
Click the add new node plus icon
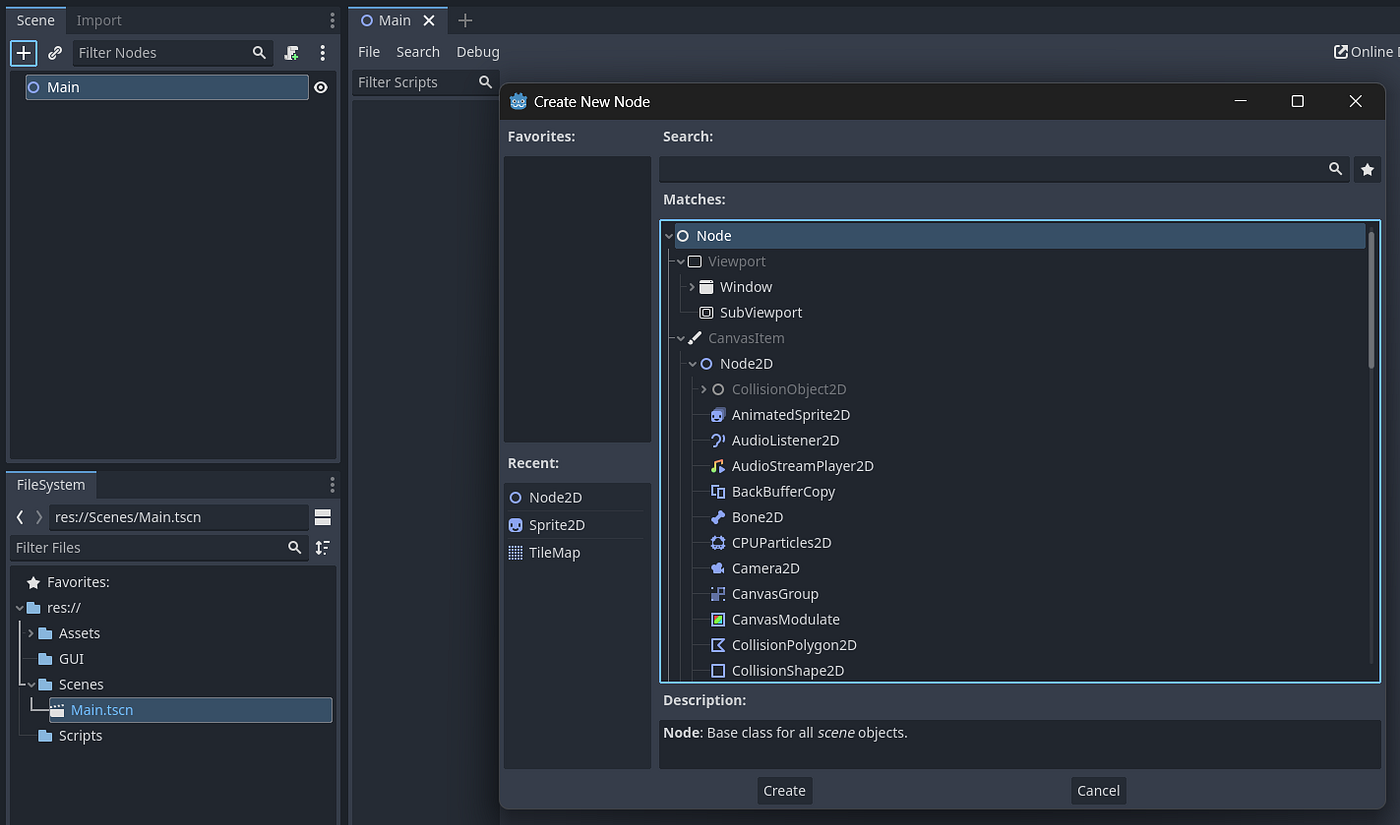(x=23, y=53)
